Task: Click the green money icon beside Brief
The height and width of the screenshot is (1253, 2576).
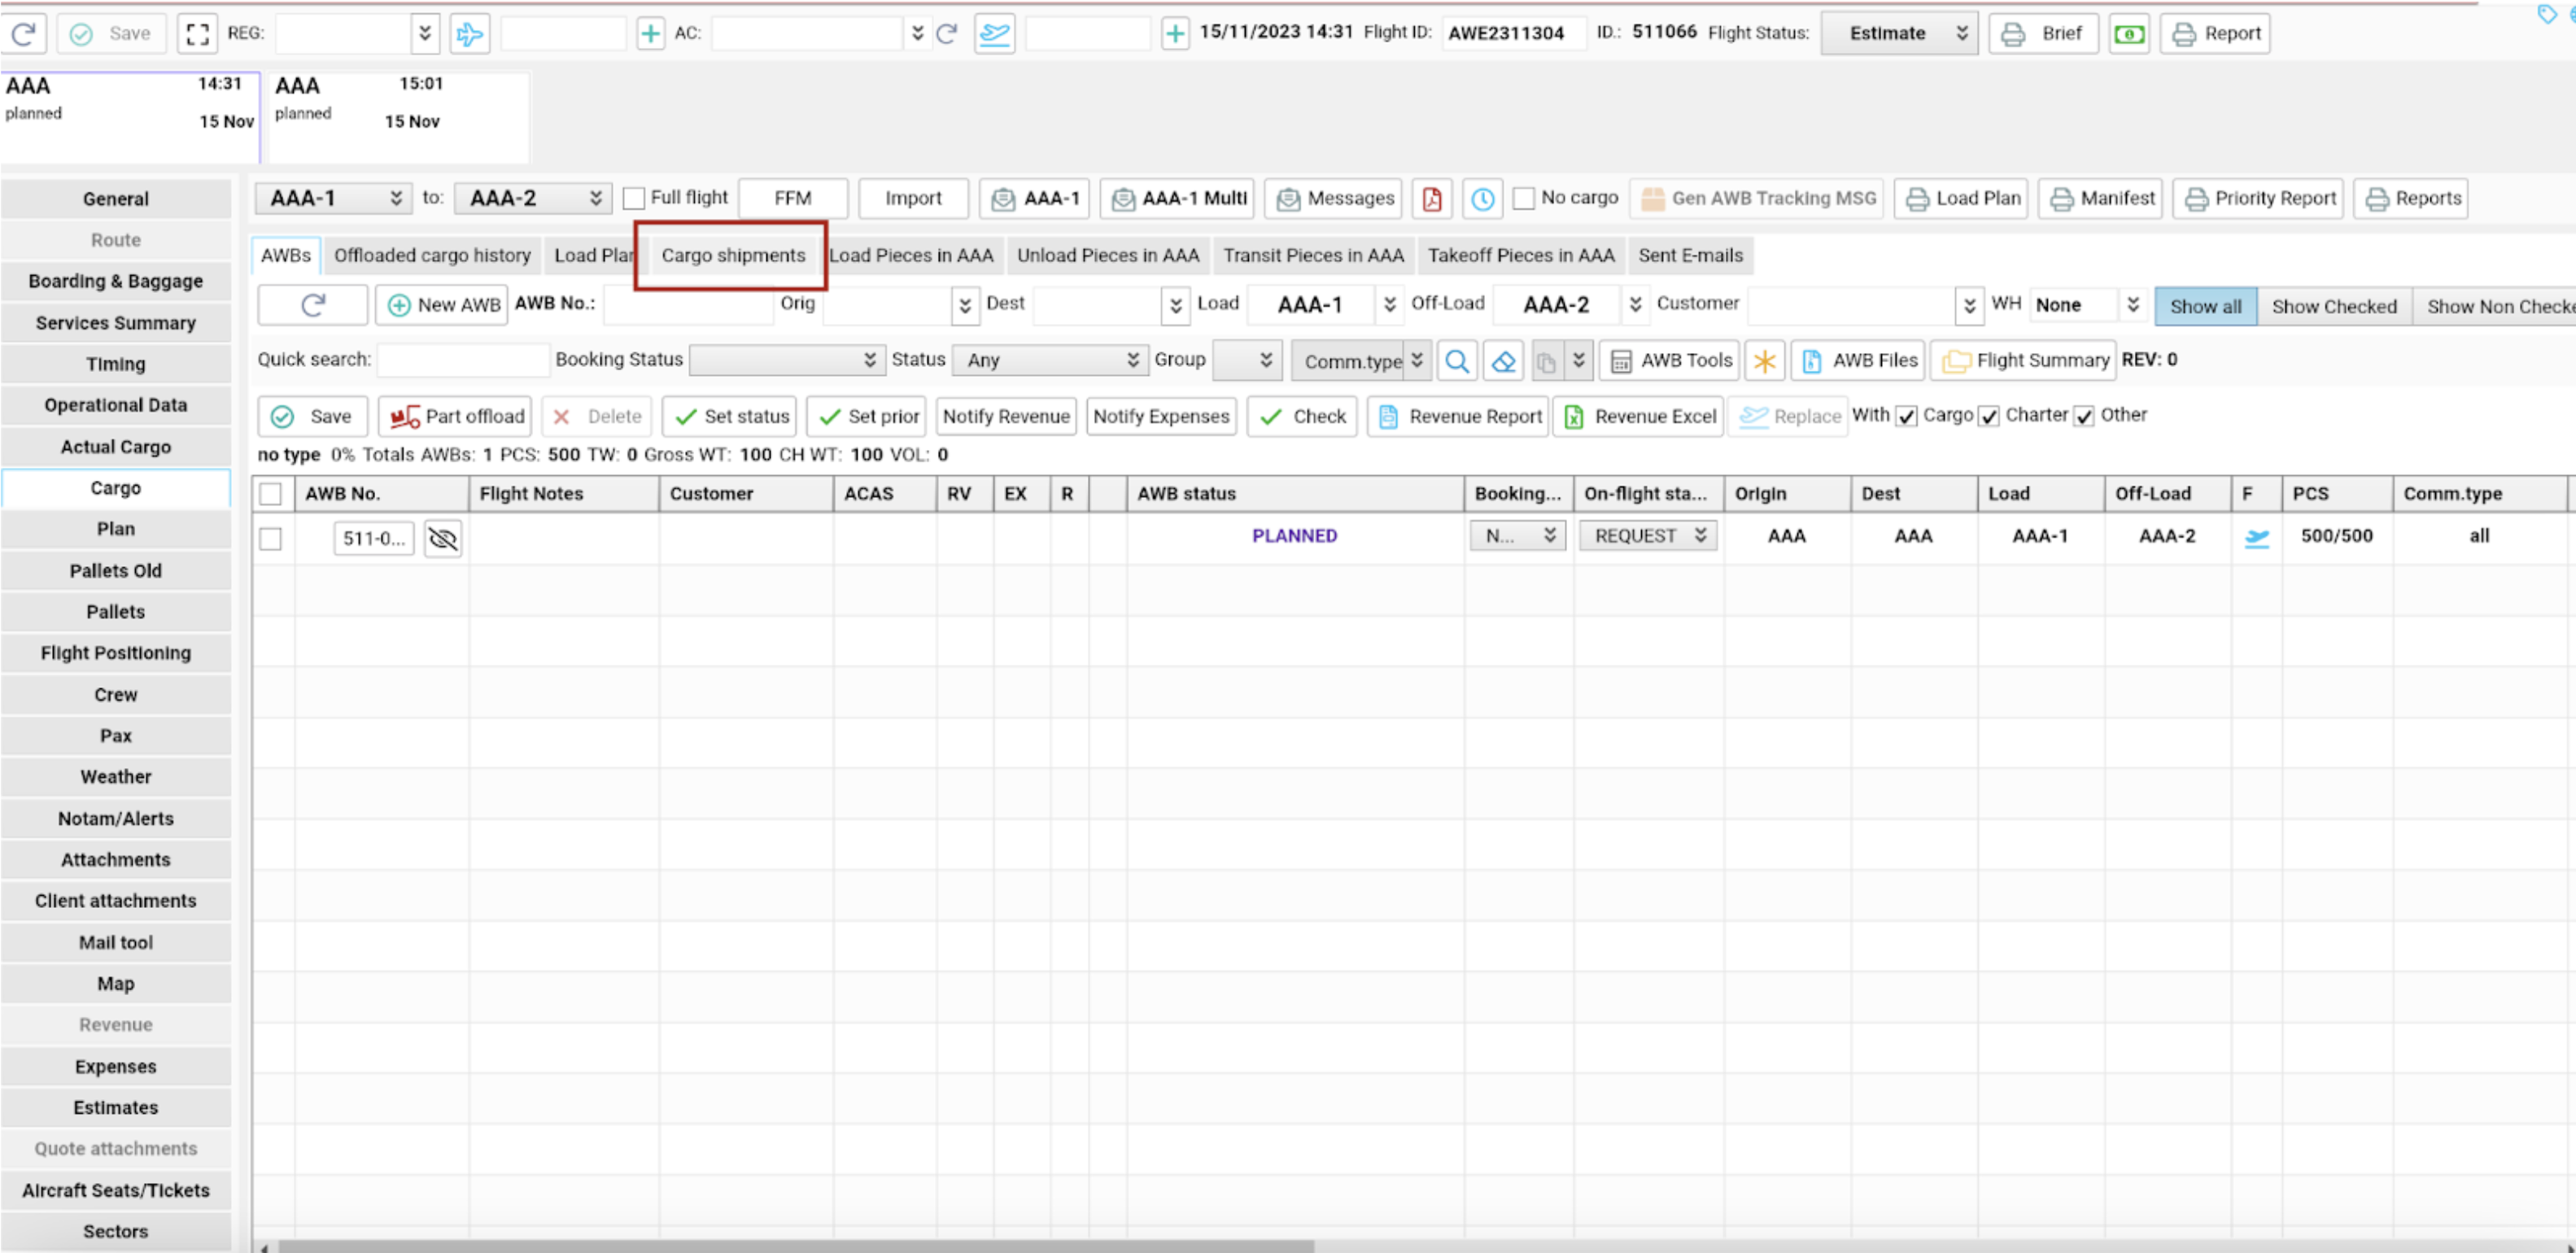Action: (2129, 33)
